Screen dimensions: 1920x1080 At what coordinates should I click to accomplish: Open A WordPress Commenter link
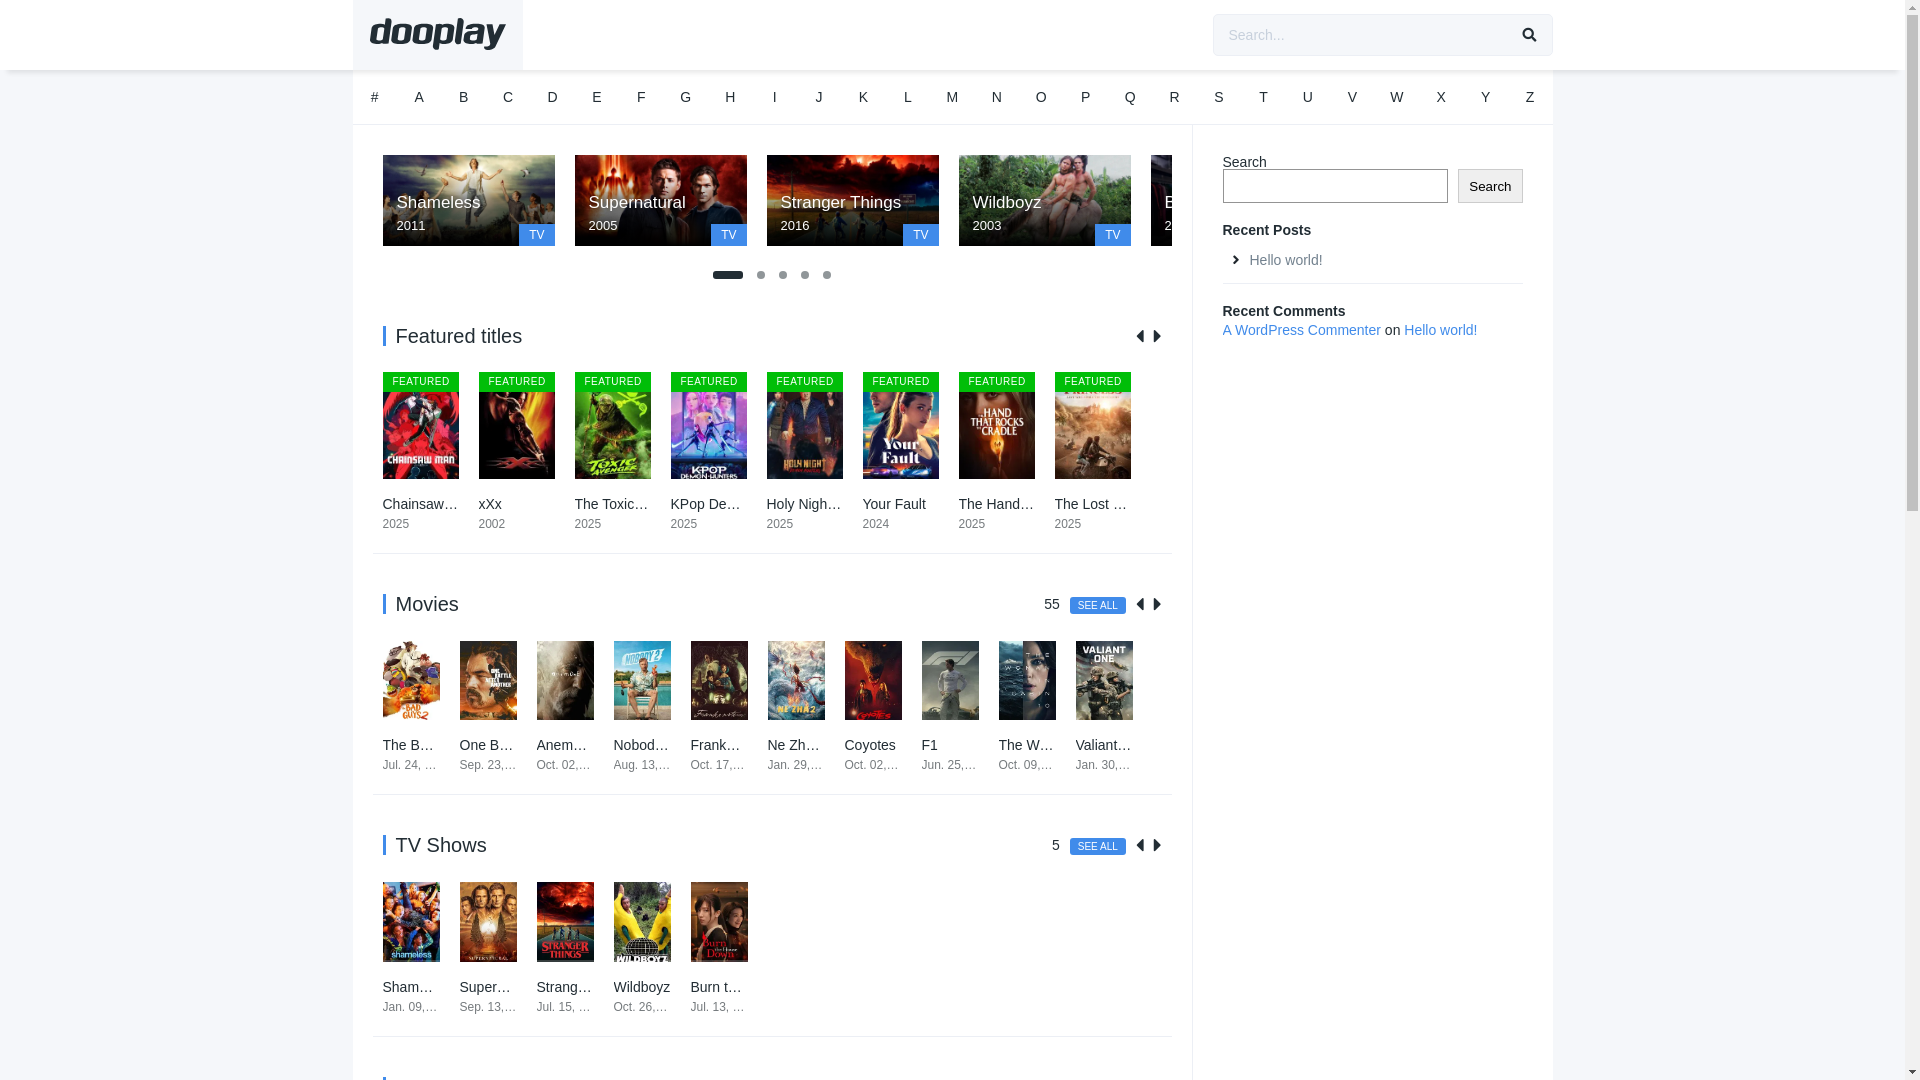point(1301,330)
